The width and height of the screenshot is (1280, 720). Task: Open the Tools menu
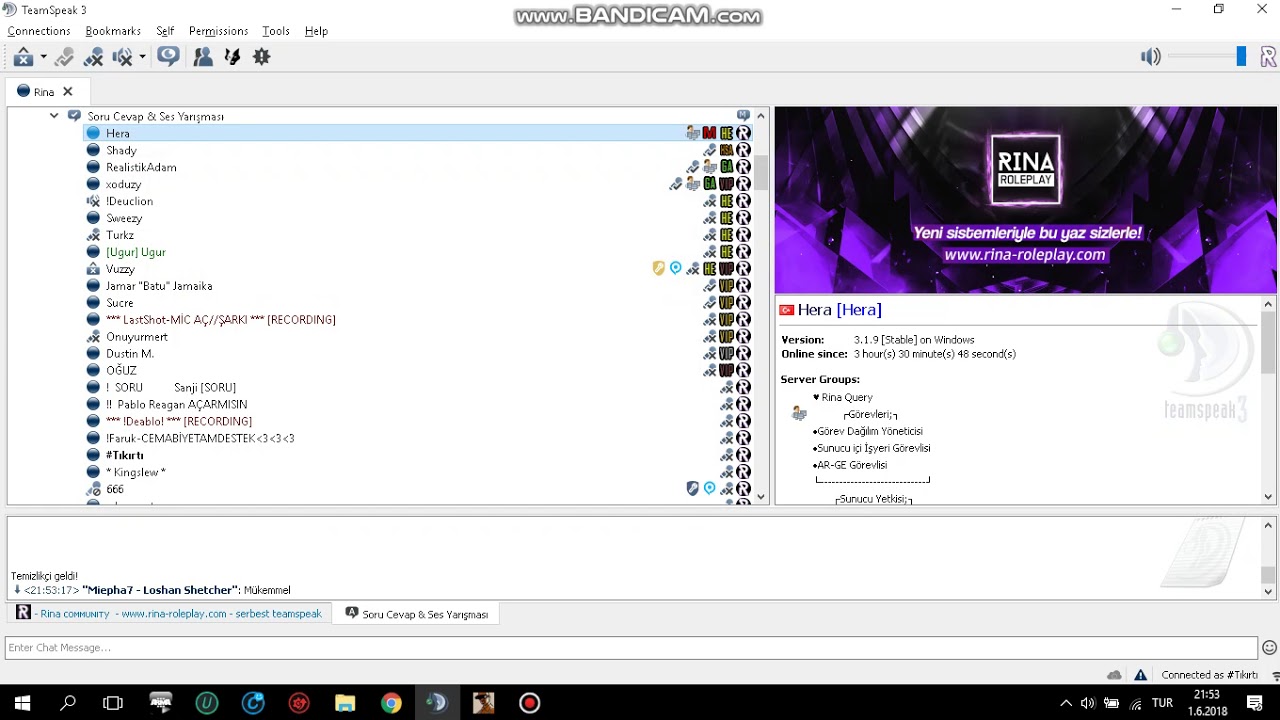pyautogui.click(x=276, y=31)
